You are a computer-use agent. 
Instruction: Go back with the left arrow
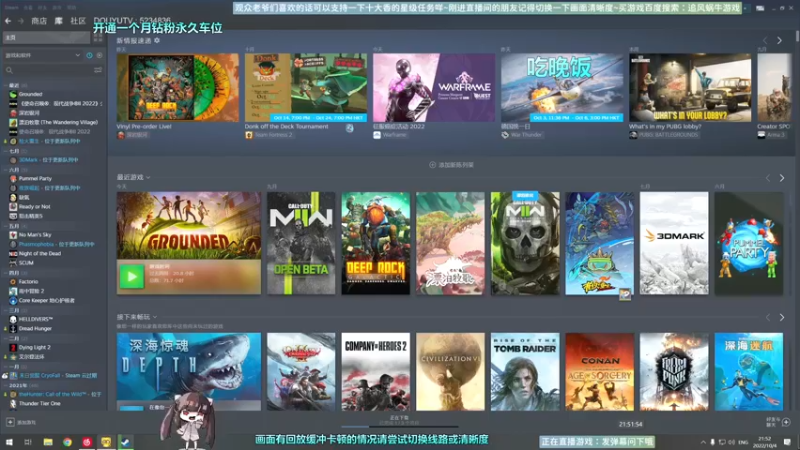point(8,21)
